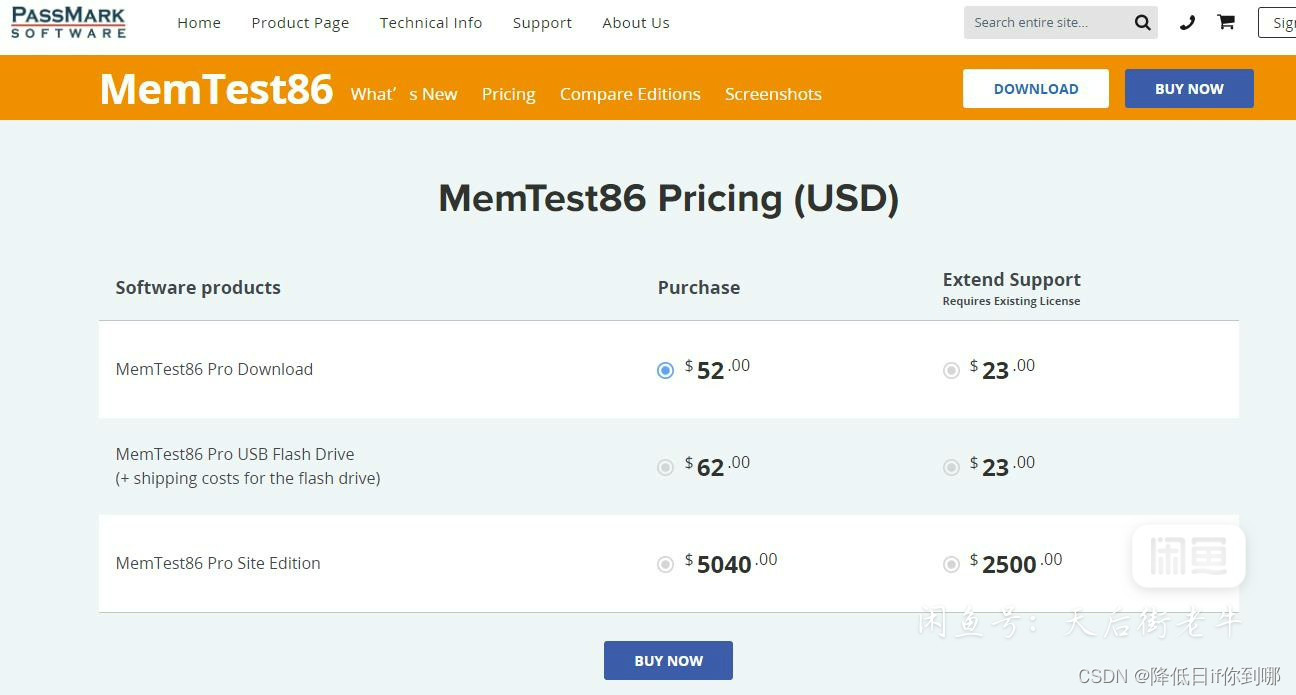Choose Site Edition $2500 extend support
This screenshot has height=695, width=1296.
[951, 565]
